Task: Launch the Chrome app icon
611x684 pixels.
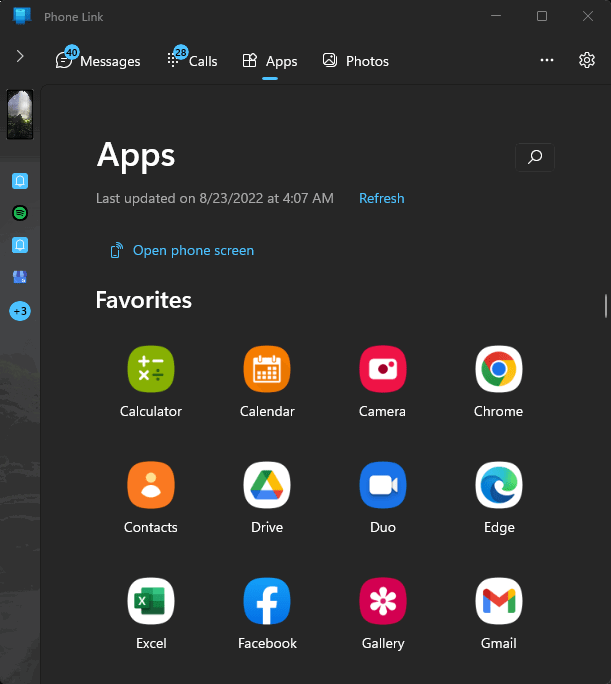Action: 498,369
